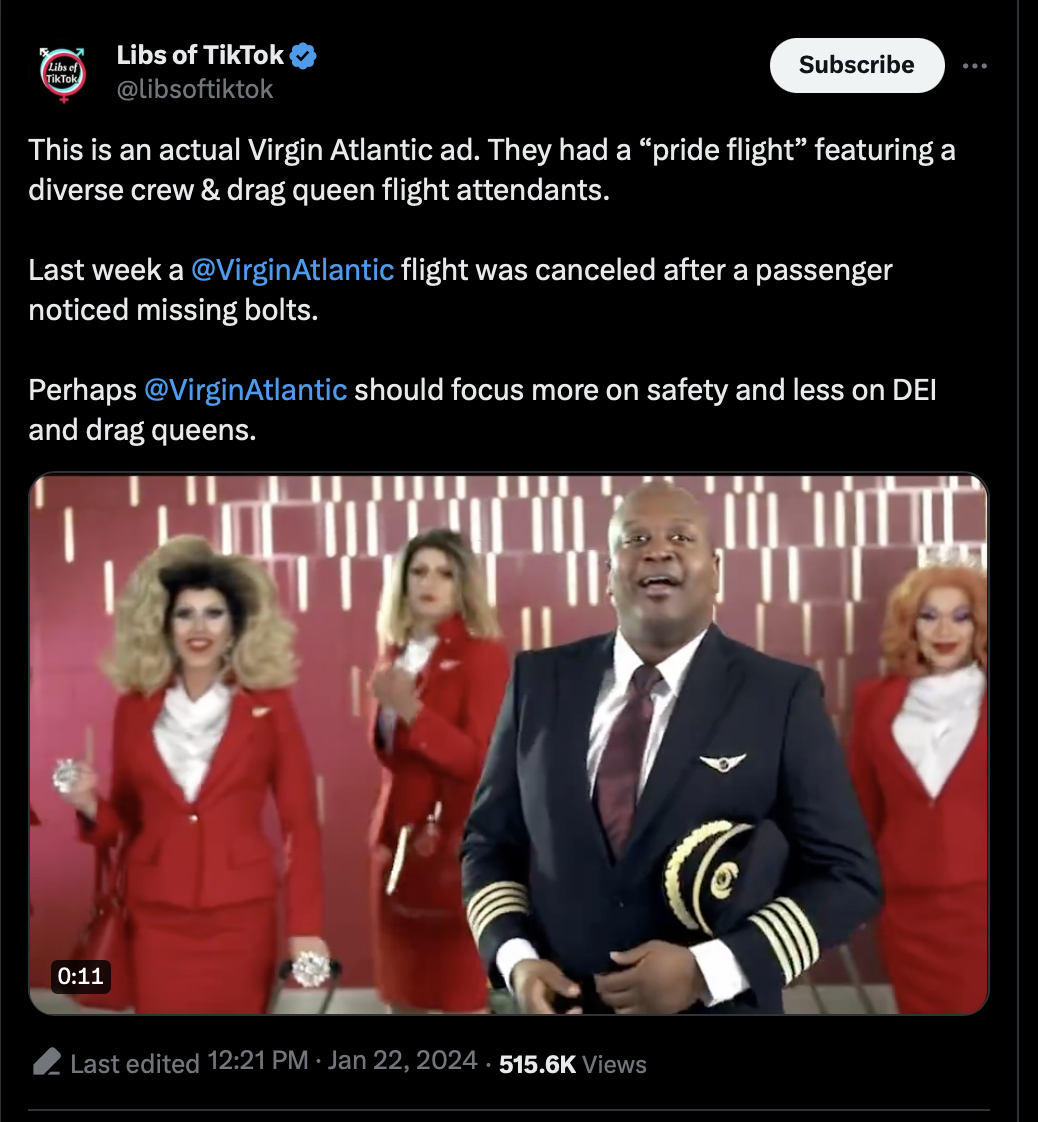
Task: Play the Virgin Atlantic ad video
Action: click(509, 744)
